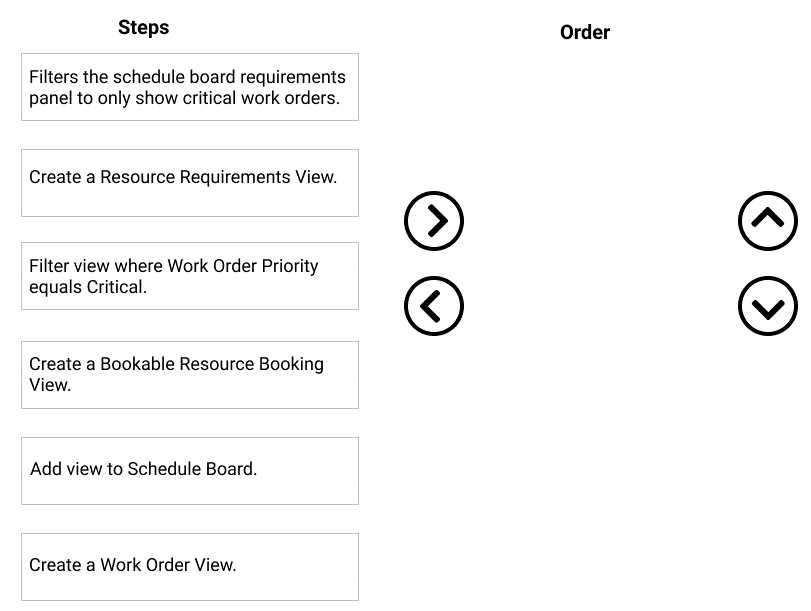The width and height of the screenshot is (811, 611).
Task: Select 'Create a Resource Requirements View' step
Action: pyautogui.click(x=190, y=183)
